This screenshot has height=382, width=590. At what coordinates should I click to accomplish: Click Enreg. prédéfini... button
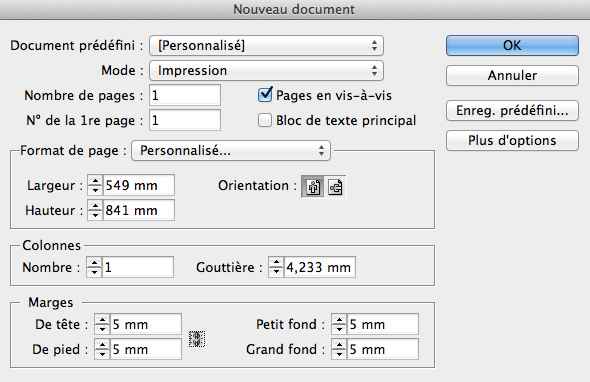pos(512,111)
